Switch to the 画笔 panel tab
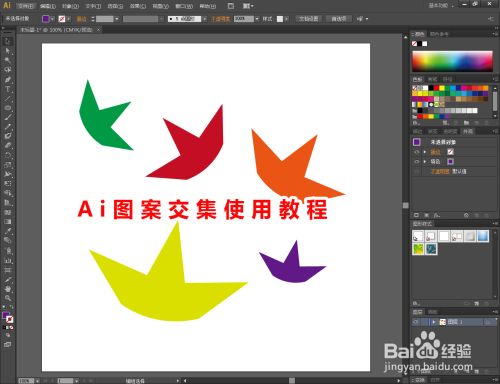Viewport: 500px width, 384px height. [432, 79]
